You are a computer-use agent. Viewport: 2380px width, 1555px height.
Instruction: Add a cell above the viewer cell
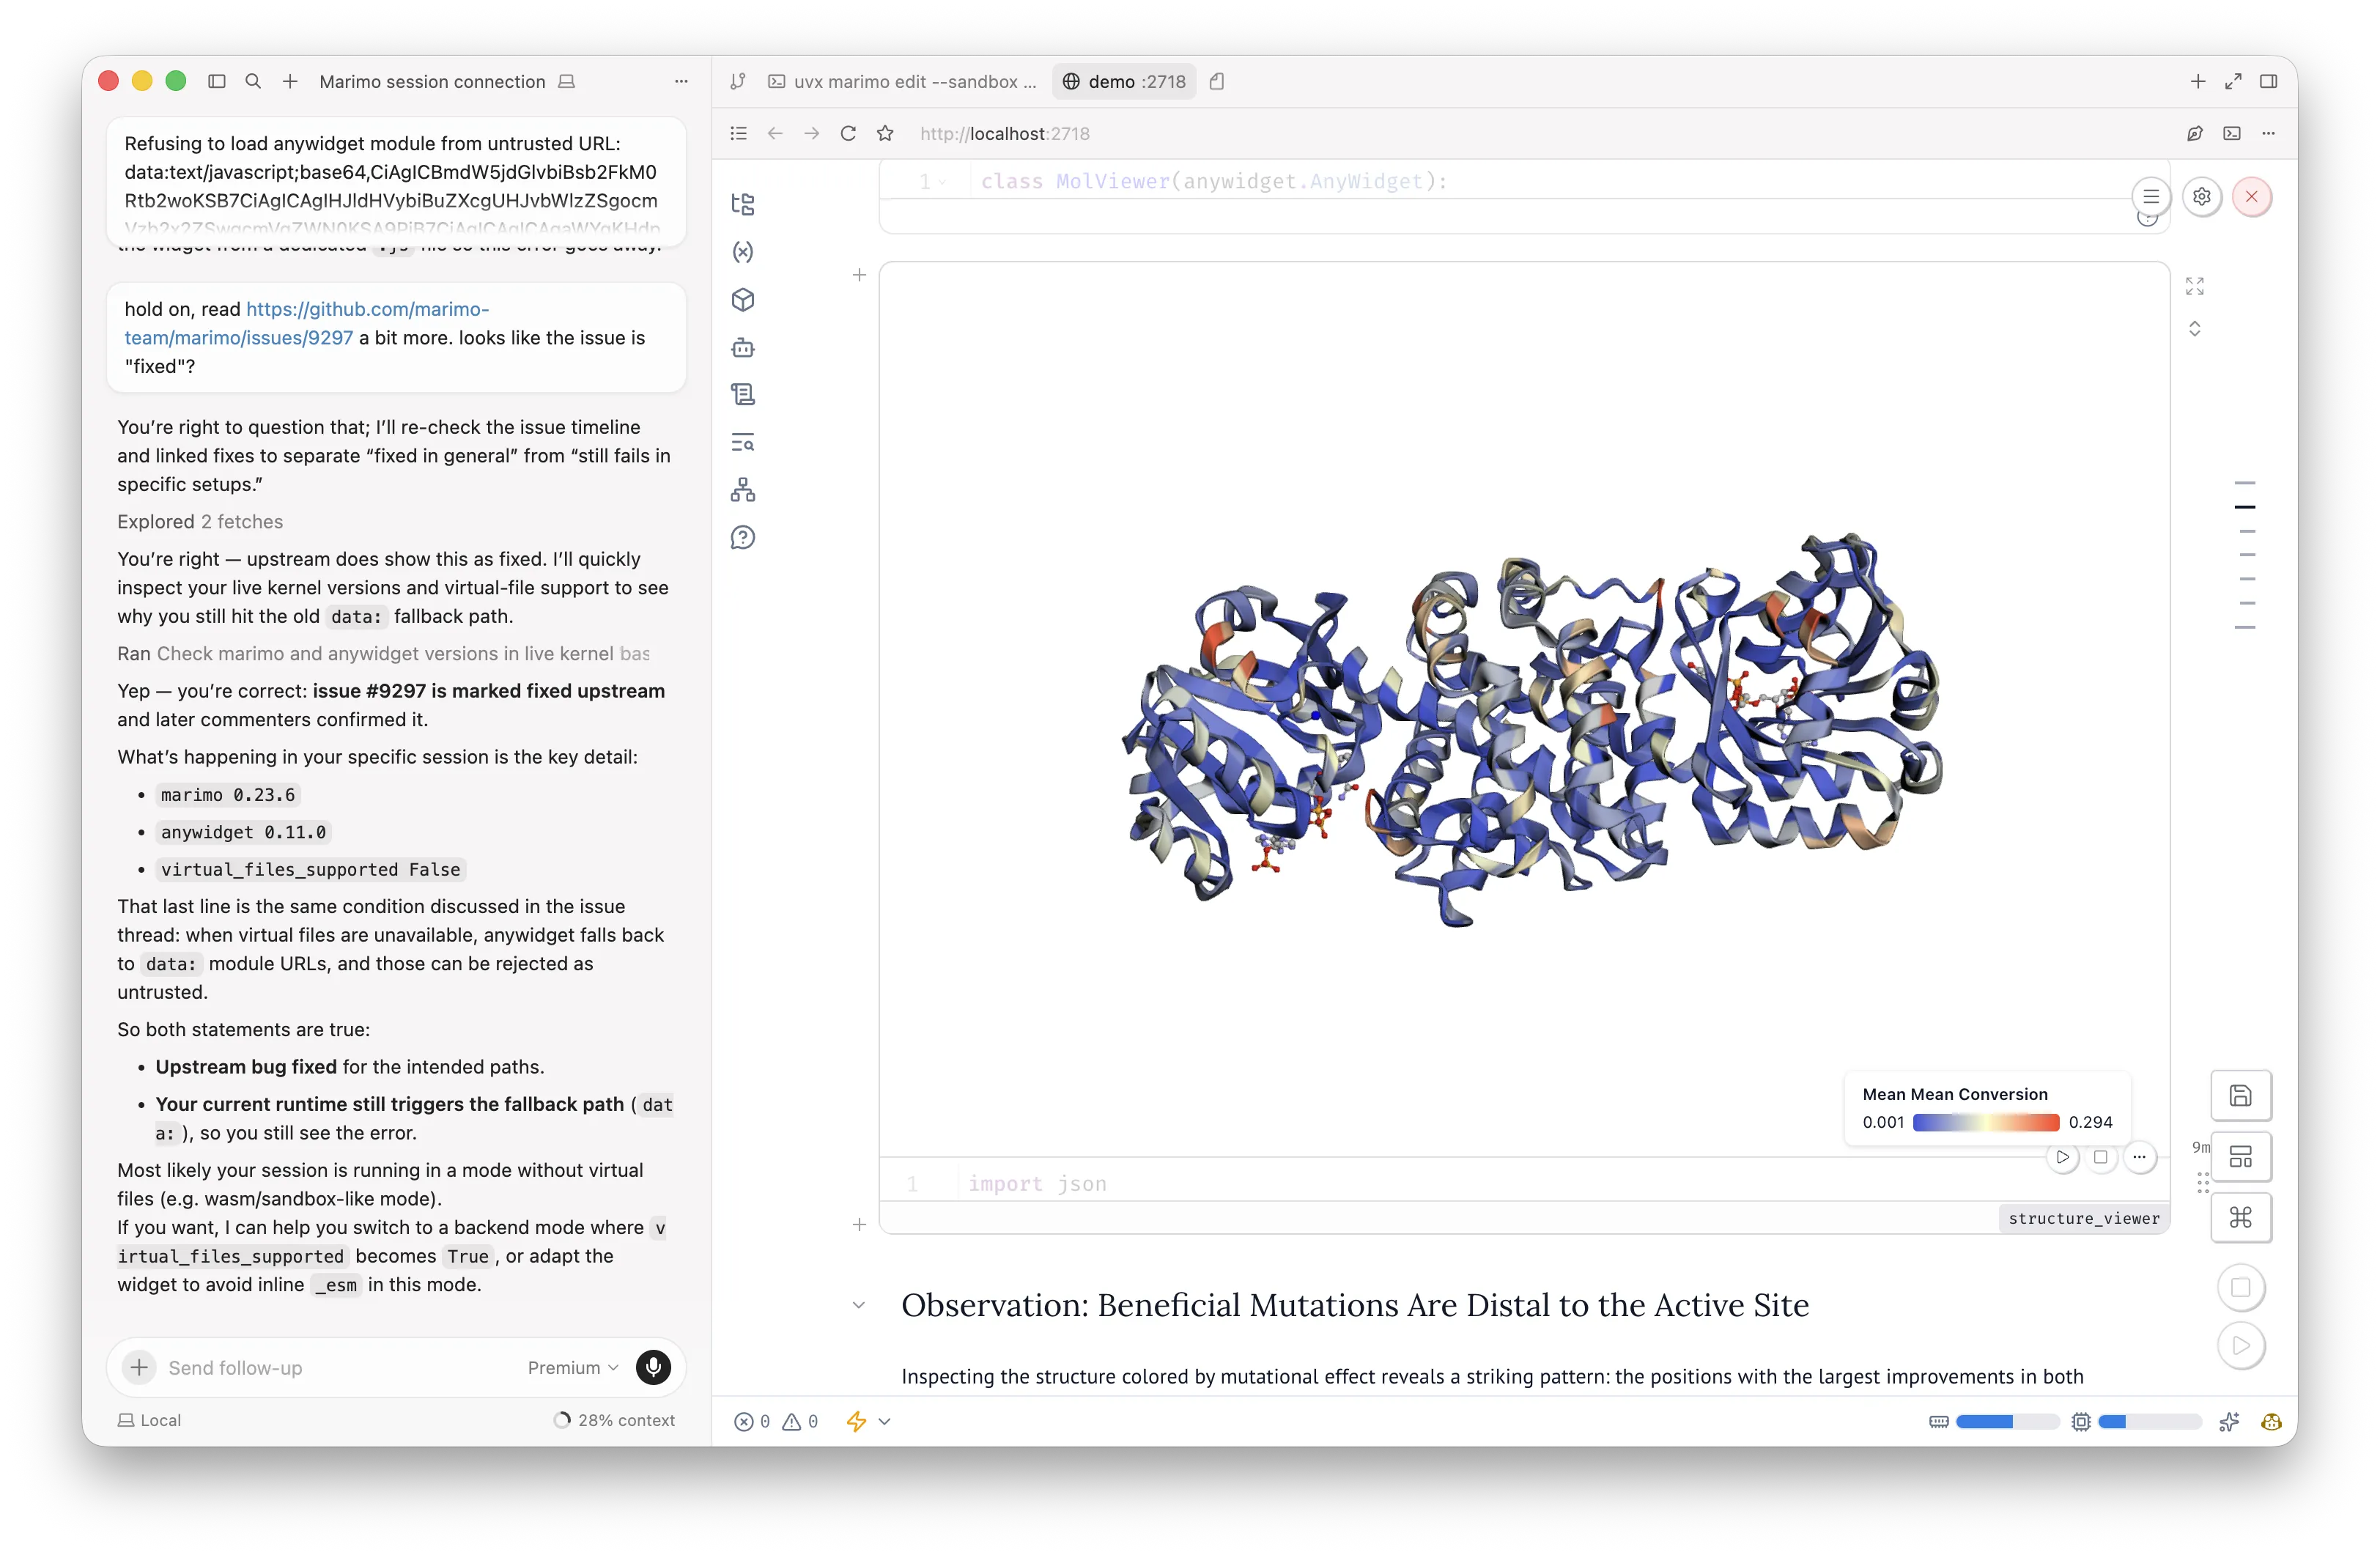pos(859,275)
